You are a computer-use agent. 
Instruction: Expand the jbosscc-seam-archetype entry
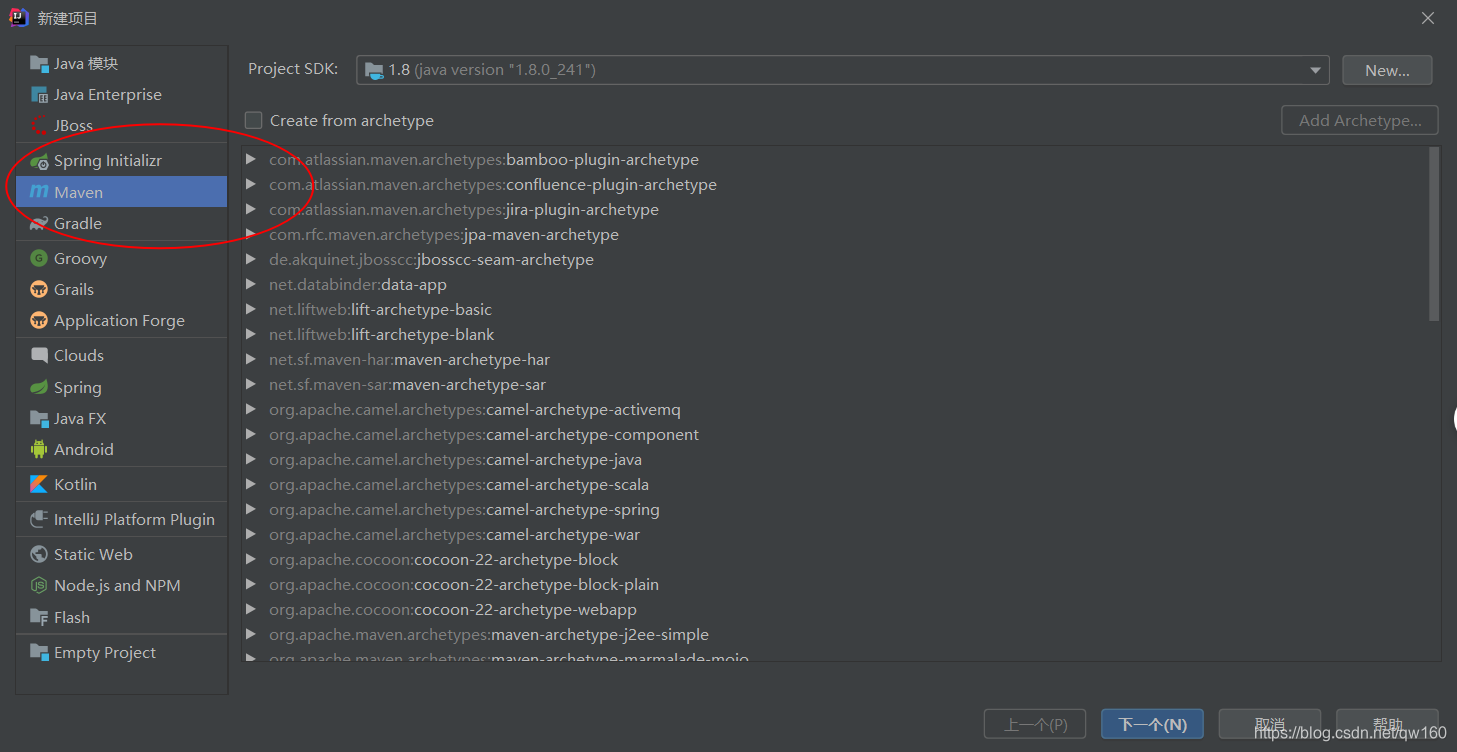pyautogui.click(x=251, y=260)
